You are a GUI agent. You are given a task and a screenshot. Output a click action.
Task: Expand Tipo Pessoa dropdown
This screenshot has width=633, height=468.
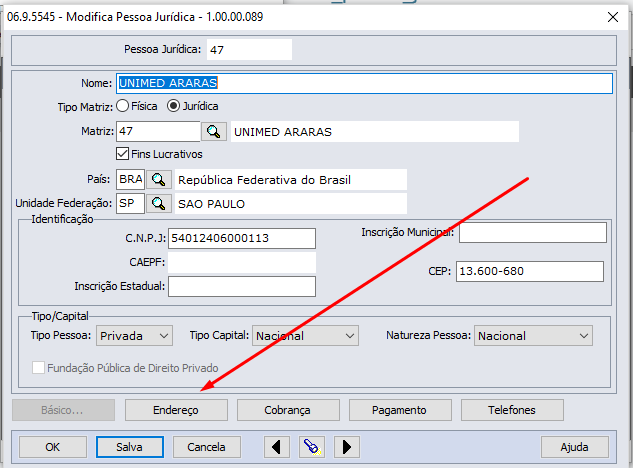coord(134,336)
